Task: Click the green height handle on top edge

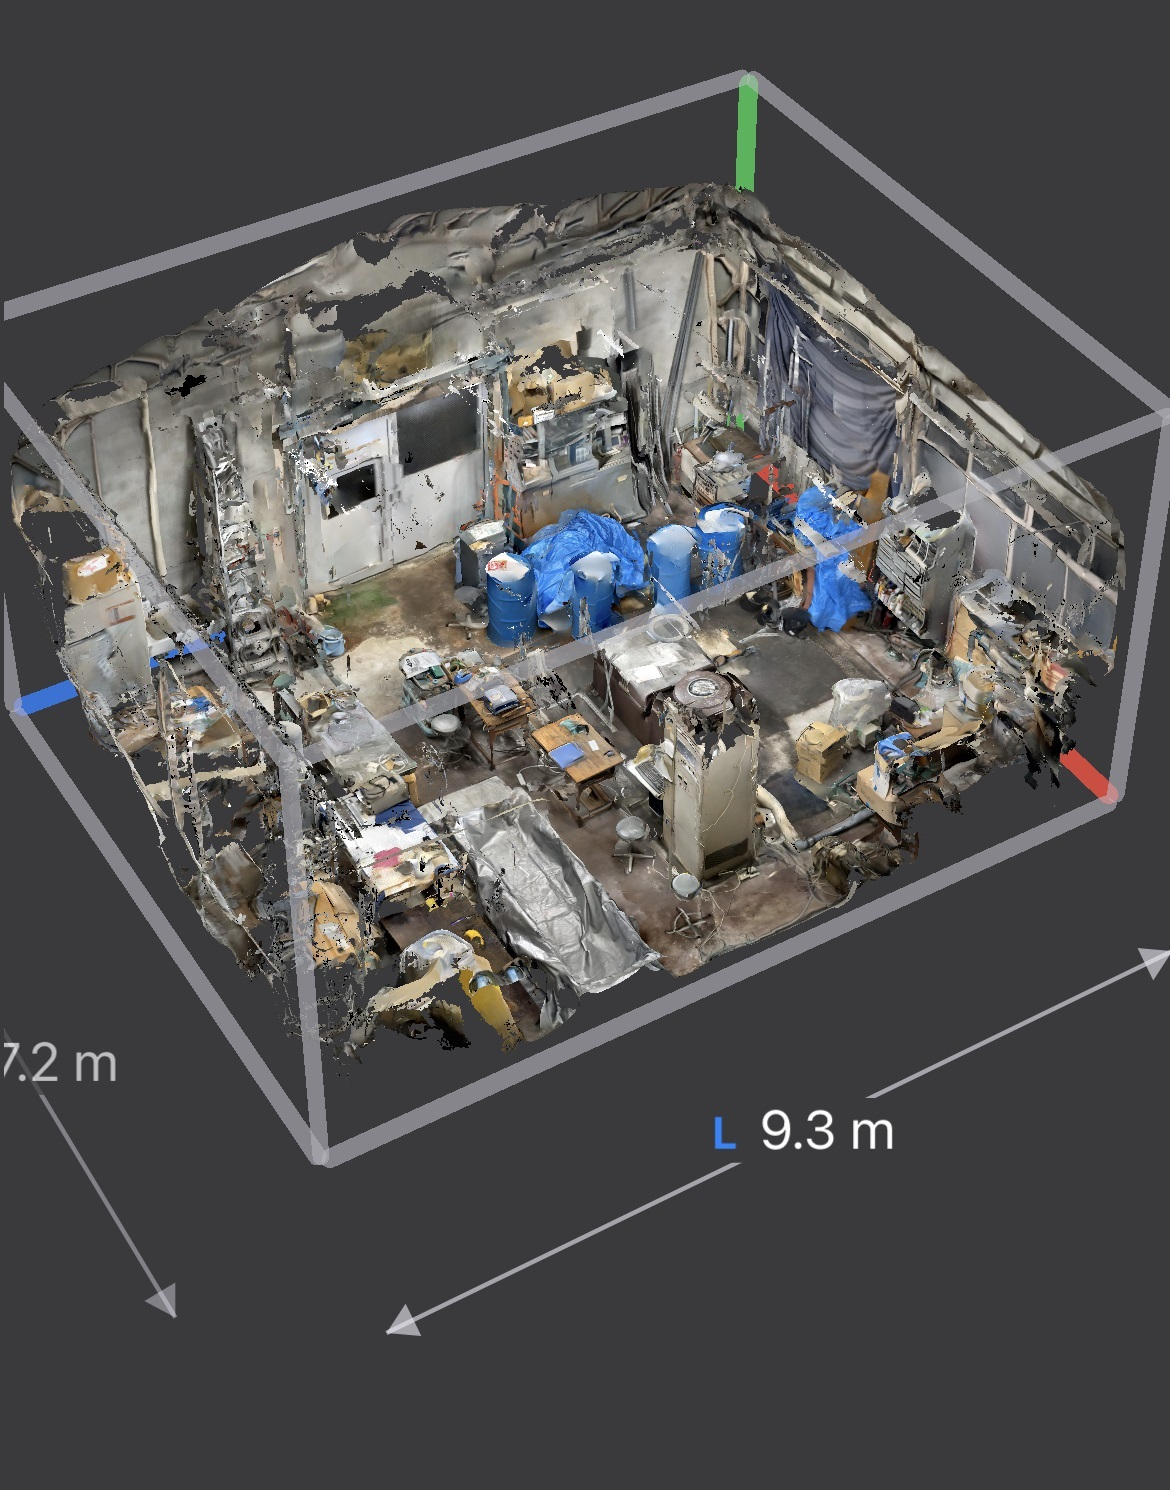Action: pyautogui.click(x=746, y=135)
